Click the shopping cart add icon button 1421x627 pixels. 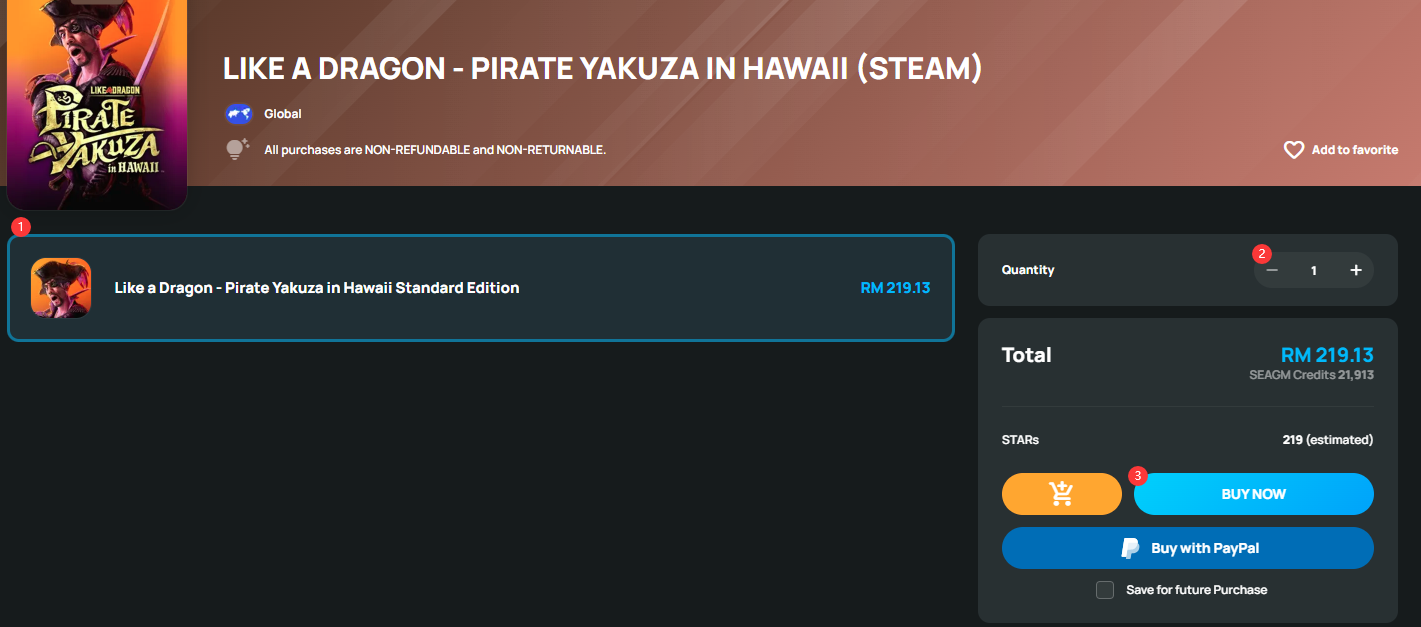1062,494
